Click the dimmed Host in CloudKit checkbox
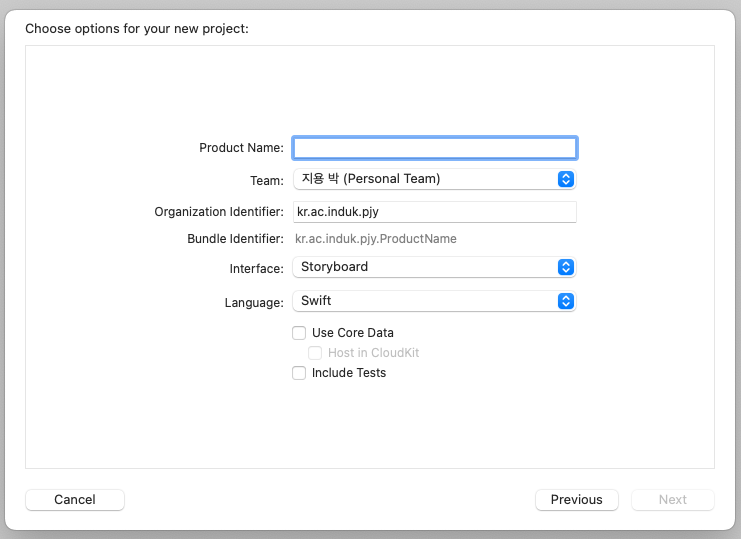This screenshot has width=741, height=539. pyautogui.click(x=315, y=353)
